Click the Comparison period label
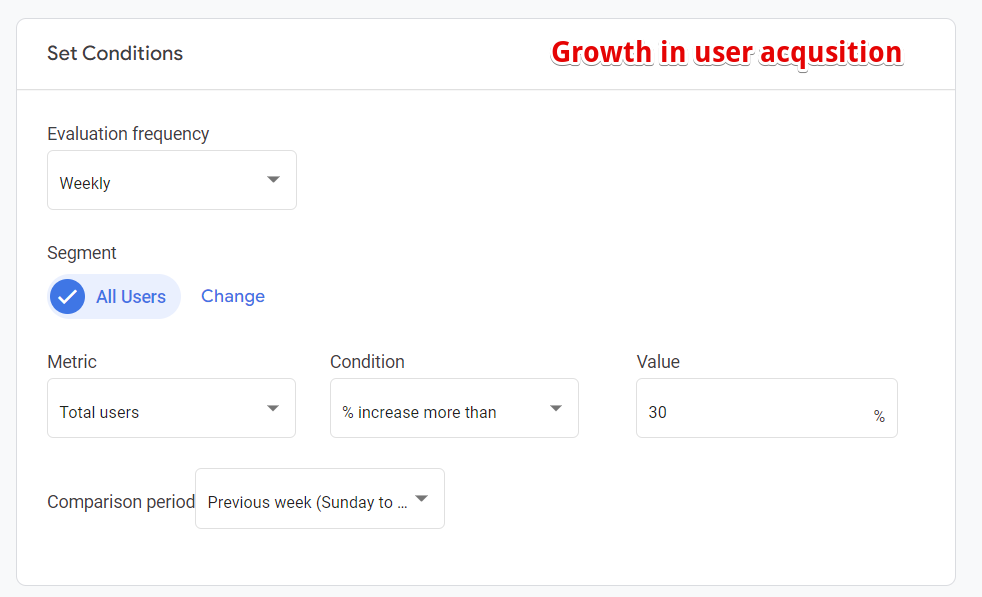The height and width of the screenshot is (597, 982). 120,501
